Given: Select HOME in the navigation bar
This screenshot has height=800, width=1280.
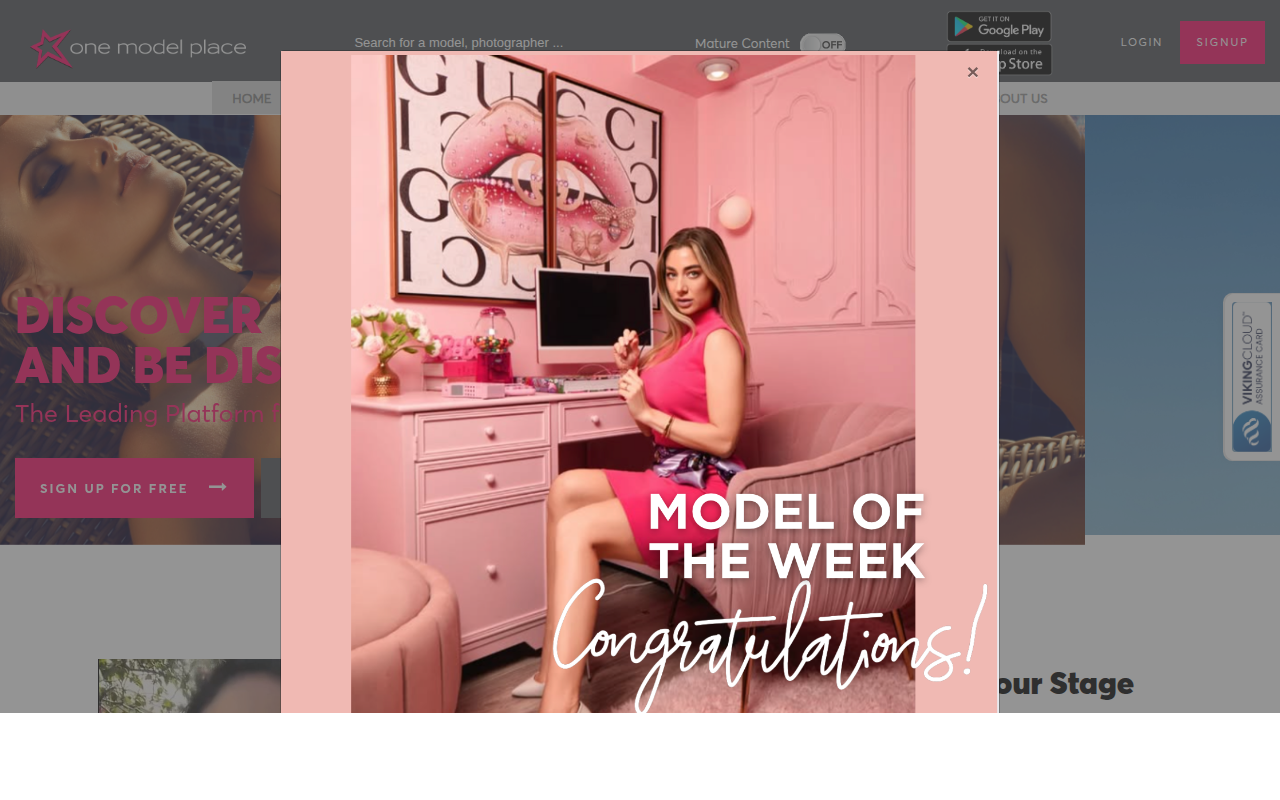Looking at the screenshot, I should (251, 97).
